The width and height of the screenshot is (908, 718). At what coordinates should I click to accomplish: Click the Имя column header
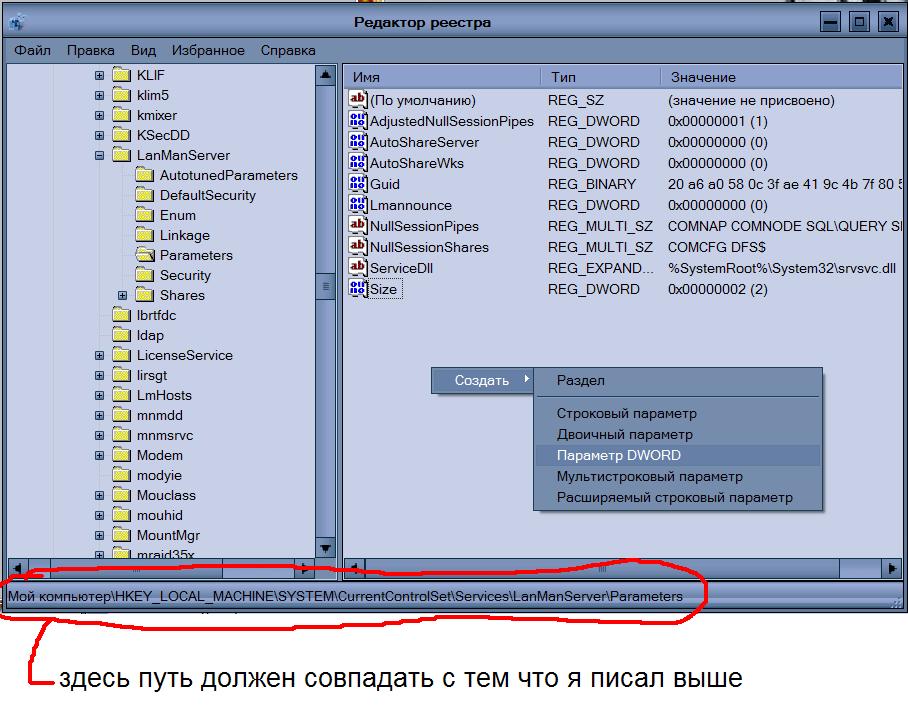[366, 77]
